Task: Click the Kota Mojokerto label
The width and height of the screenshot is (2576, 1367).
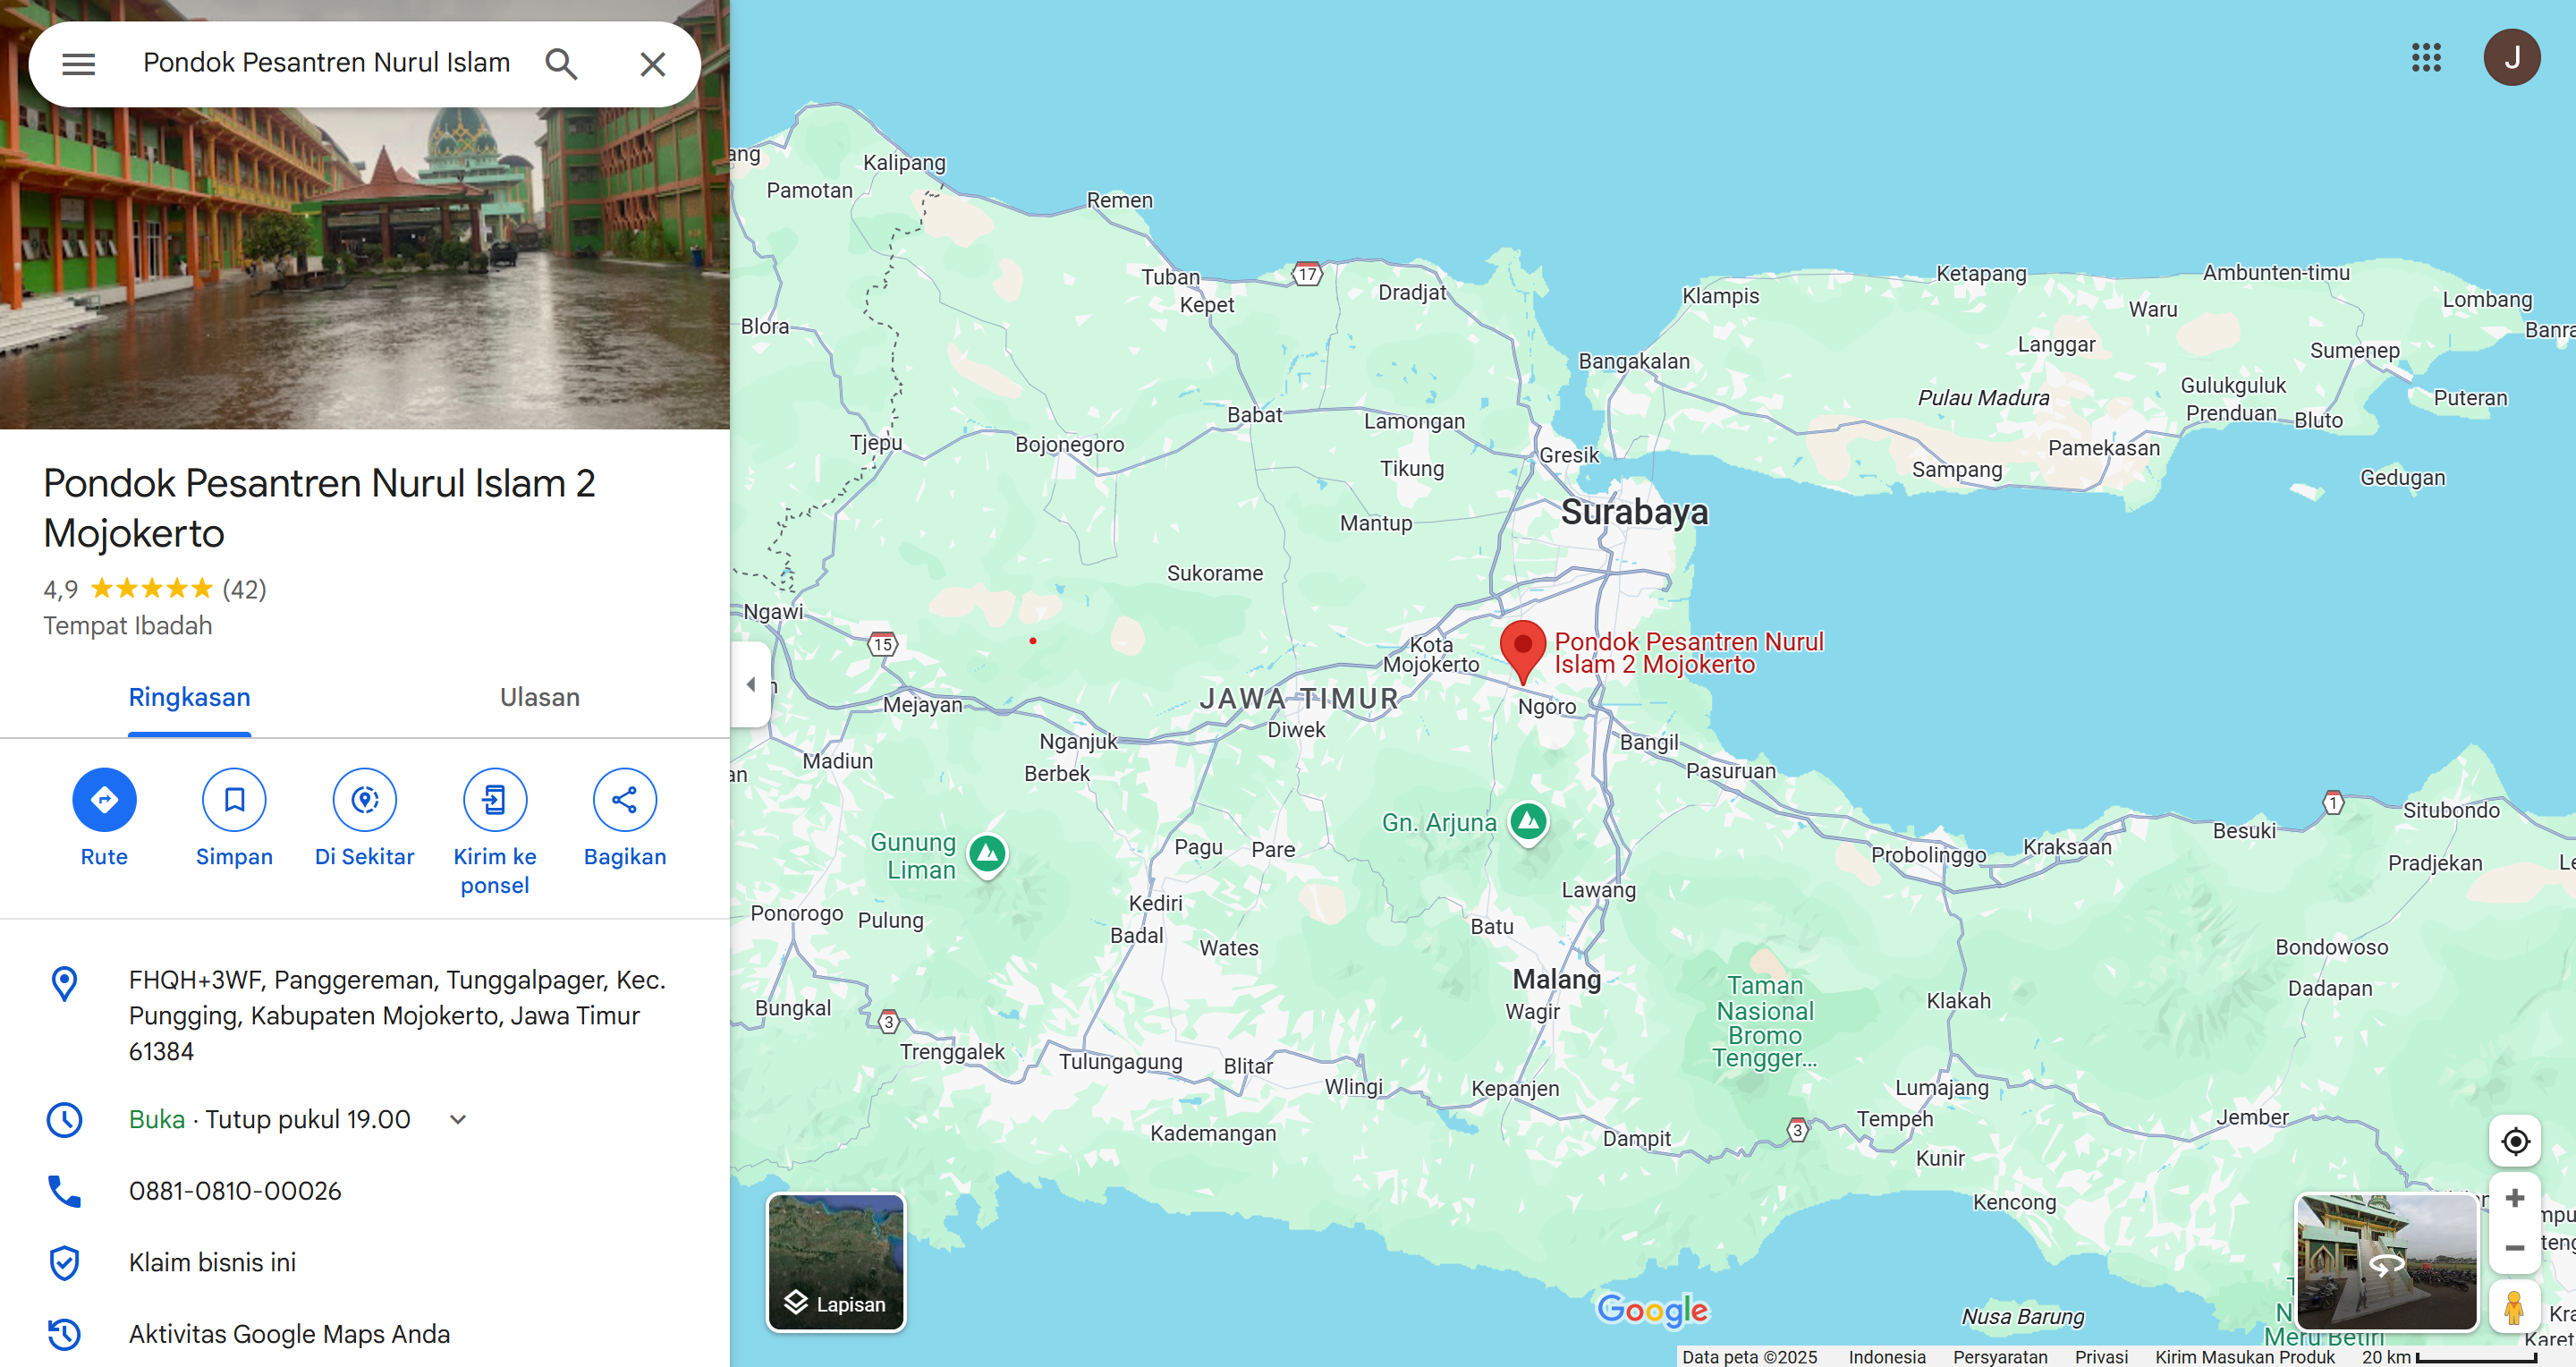Action: (x=1431, y=654)
